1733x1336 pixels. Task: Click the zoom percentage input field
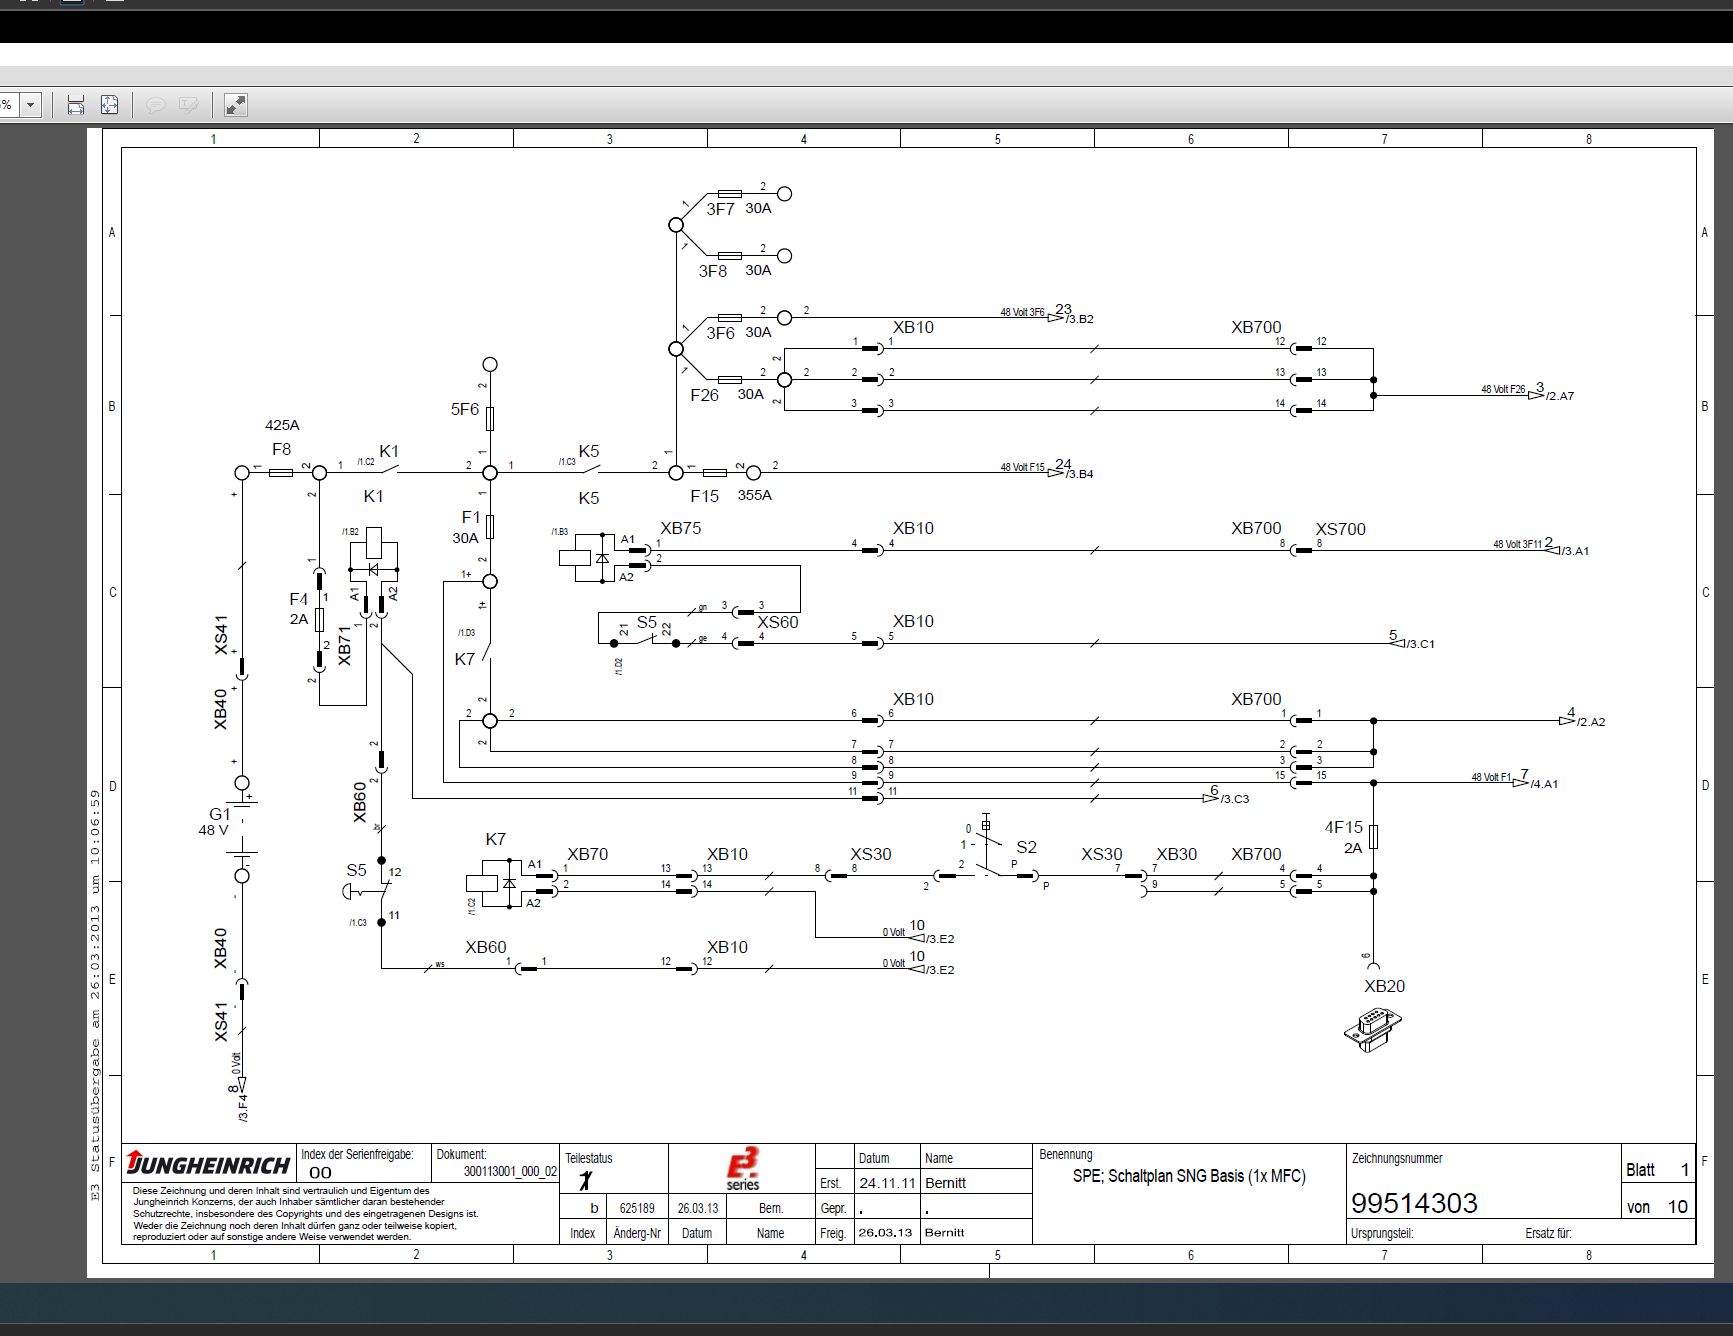[x=9, y=105]
